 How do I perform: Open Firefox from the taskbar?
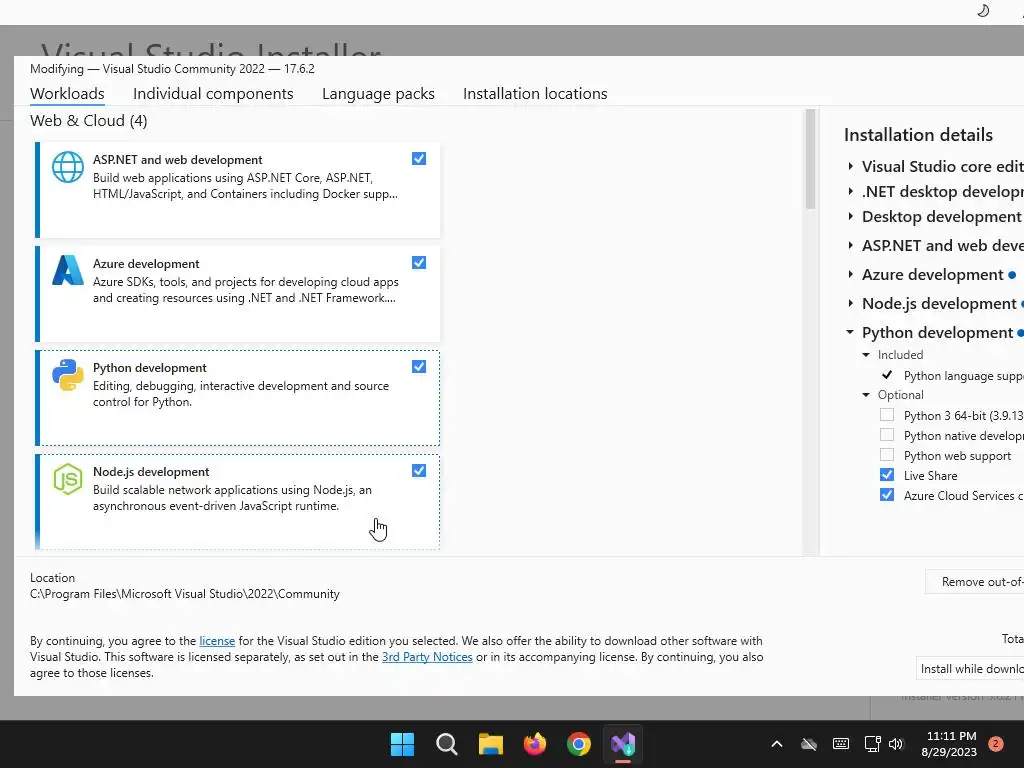point(535,744)
